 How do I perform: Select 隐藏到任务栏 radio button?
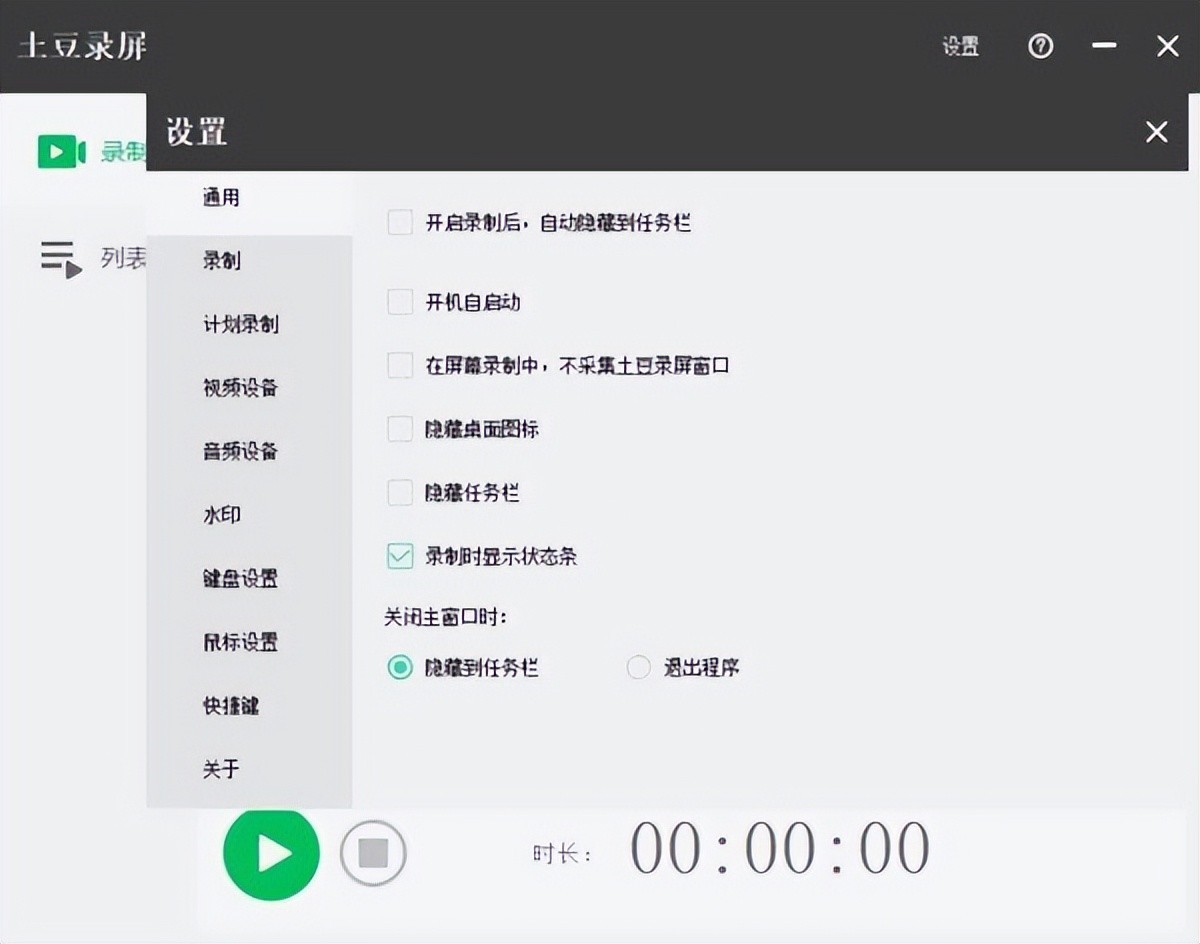pyautogui.click(x=400, y=667)
